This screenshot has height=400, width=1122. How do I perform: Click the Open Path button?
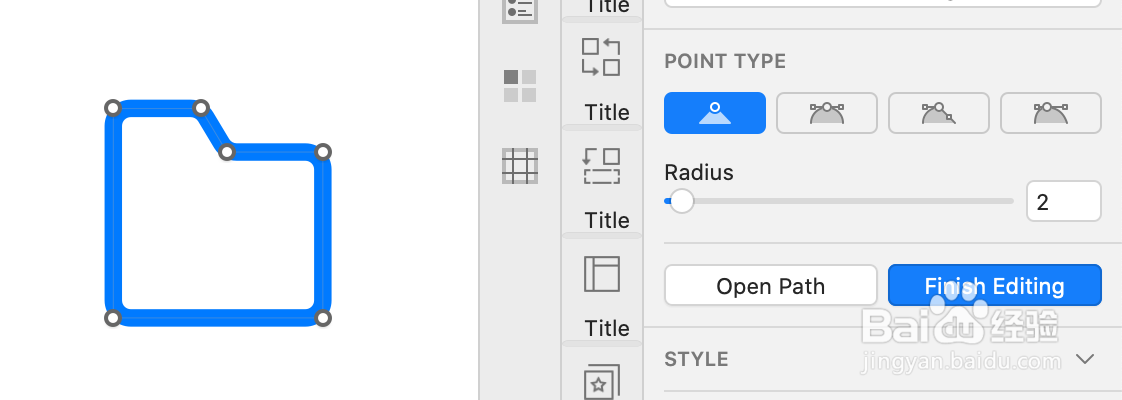(771, 286)
